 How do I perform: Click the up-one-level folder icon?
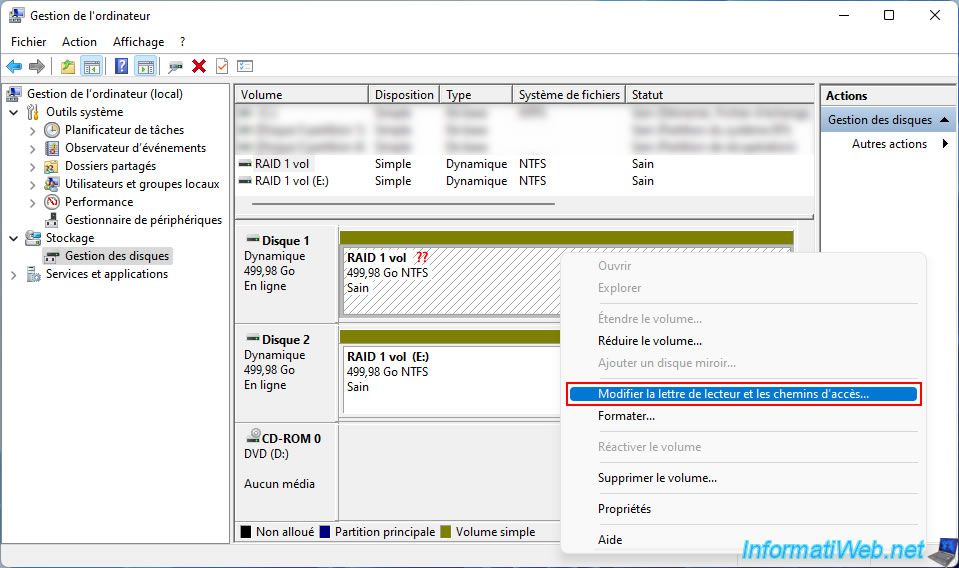67,66
